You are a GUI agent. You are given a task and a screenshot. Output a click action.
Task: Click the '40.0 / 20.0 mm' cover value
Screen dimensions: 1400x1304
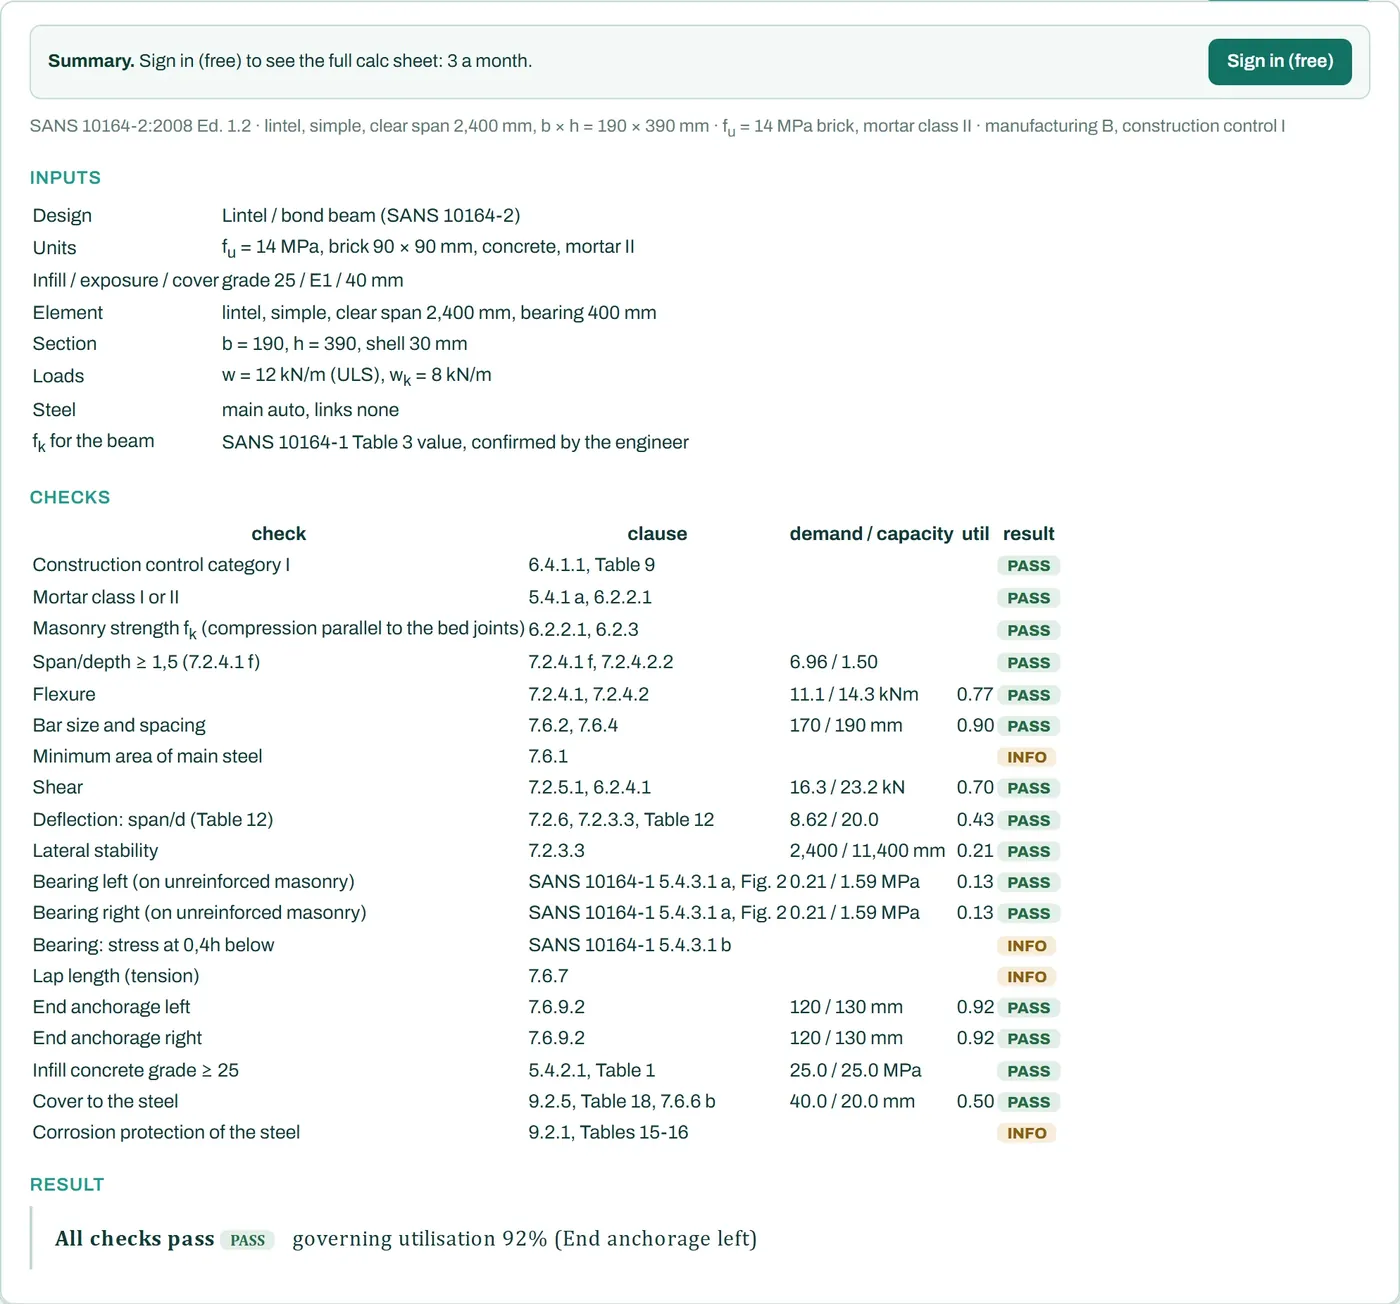[852, 1101]
